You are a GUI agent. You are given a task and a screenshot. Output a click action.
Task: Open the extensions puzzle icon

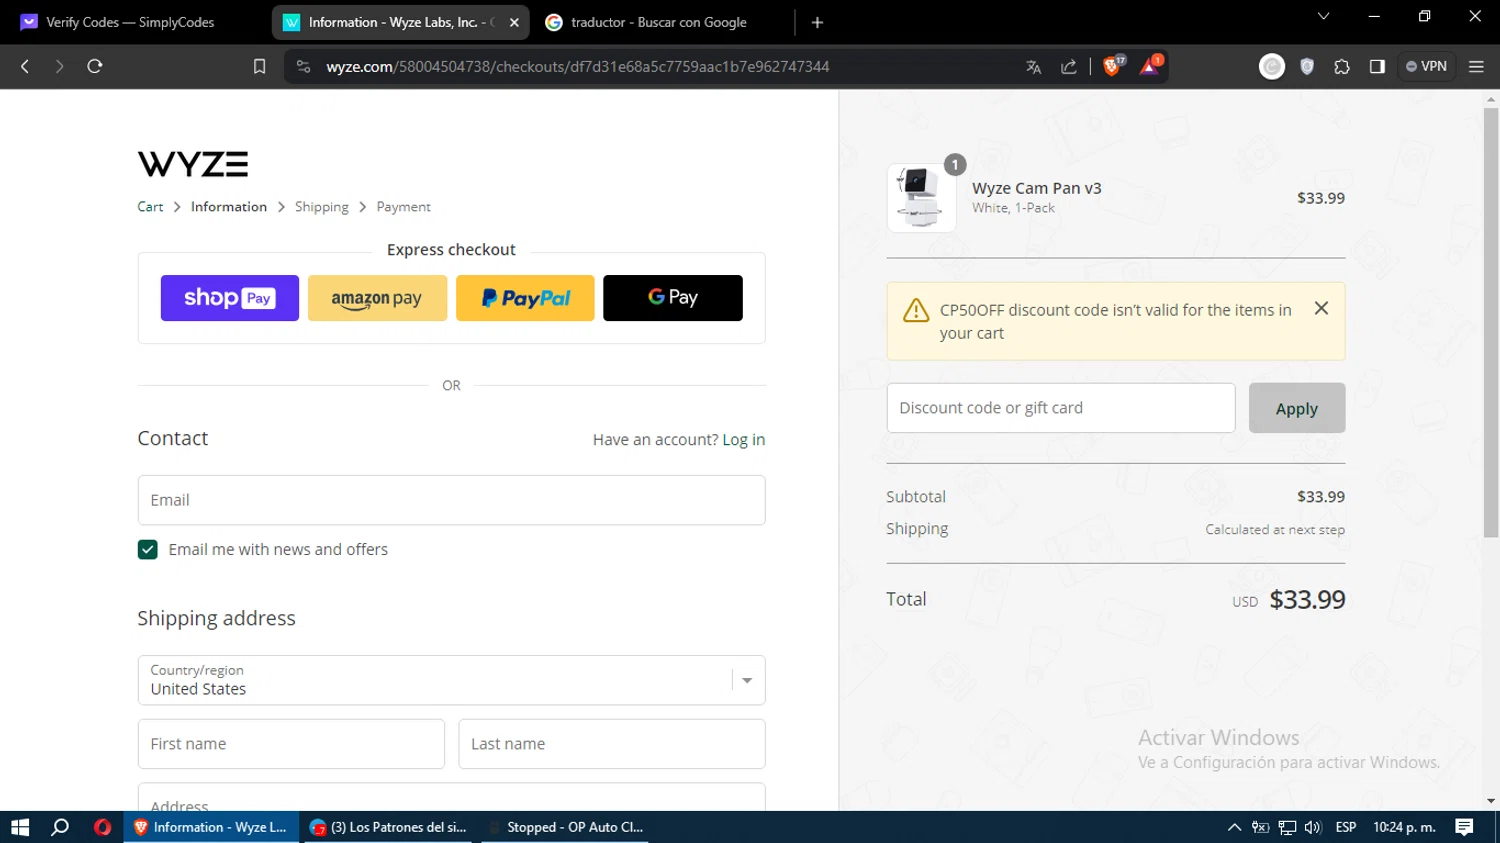[1342, 67]
